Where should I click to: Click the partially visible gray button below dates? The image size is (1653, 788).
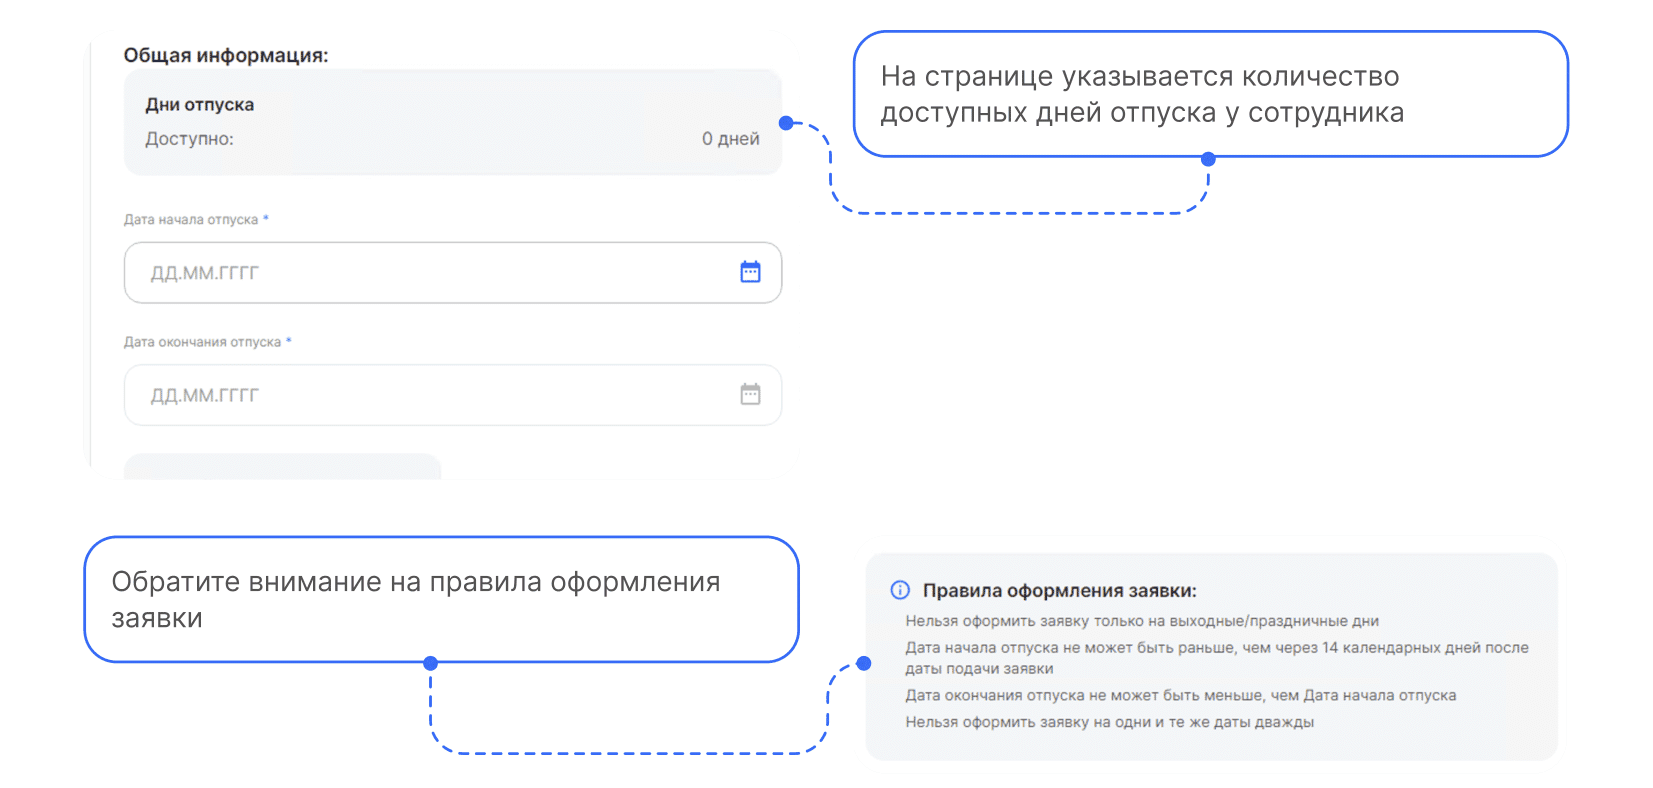(x=282, y=467)
